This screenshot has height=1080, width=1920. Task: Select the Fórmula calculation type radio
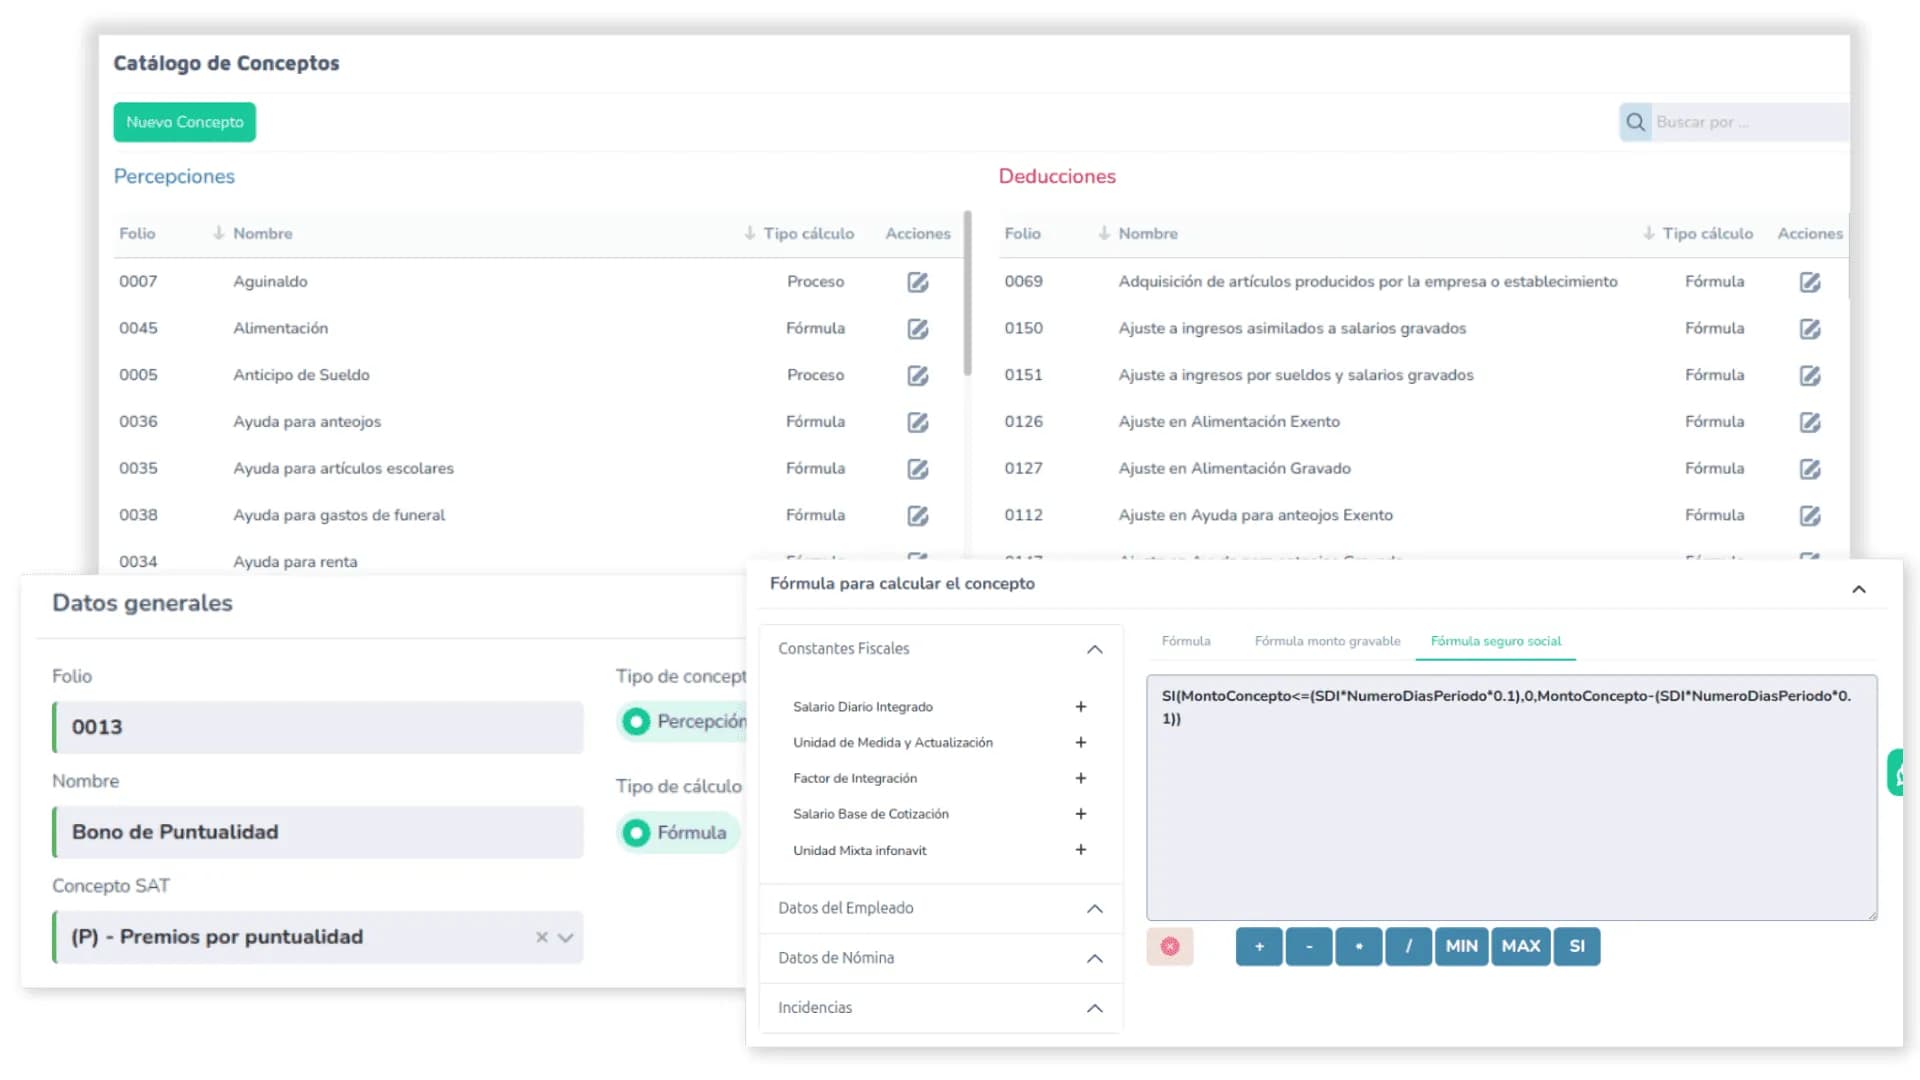coord(636,832)
